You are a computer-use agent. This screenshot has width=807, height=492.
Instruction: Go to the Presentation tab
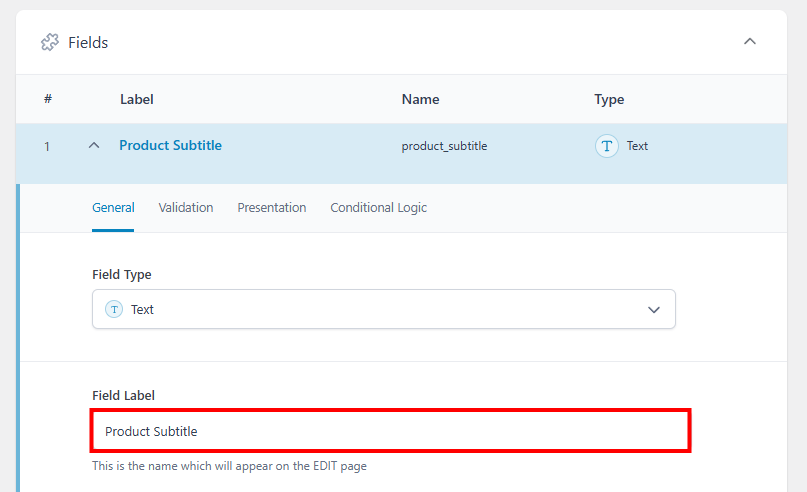point(272,208)
